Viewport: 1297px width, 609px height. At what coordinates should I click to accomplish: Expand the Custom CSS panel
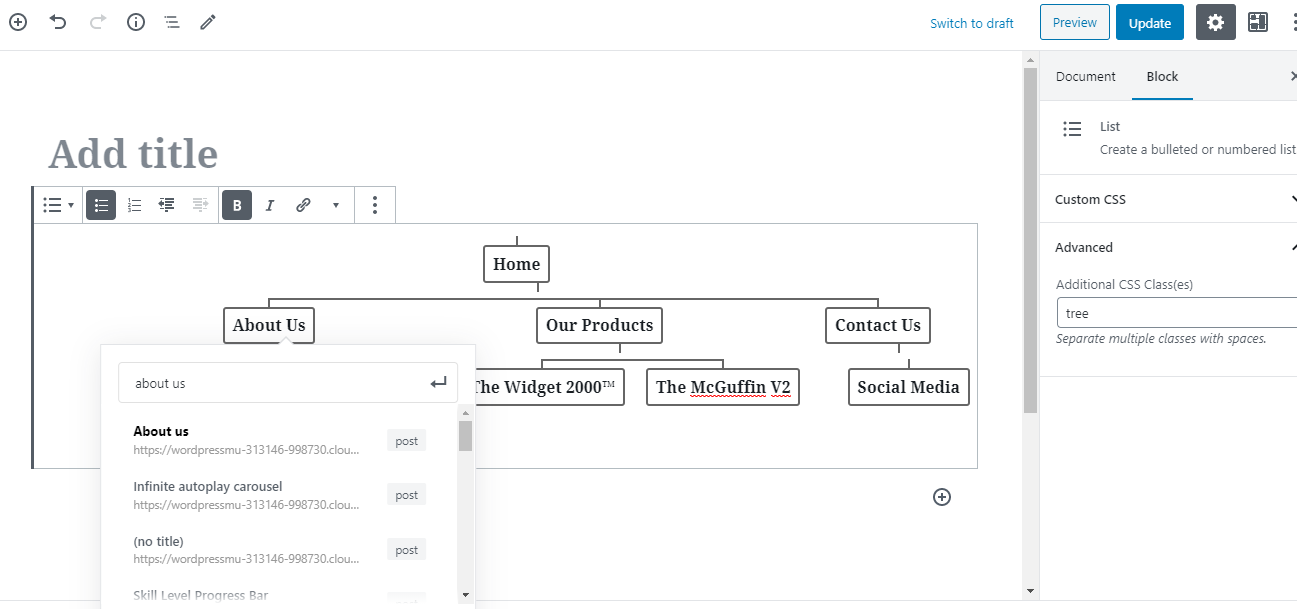tap(1170, 199)
